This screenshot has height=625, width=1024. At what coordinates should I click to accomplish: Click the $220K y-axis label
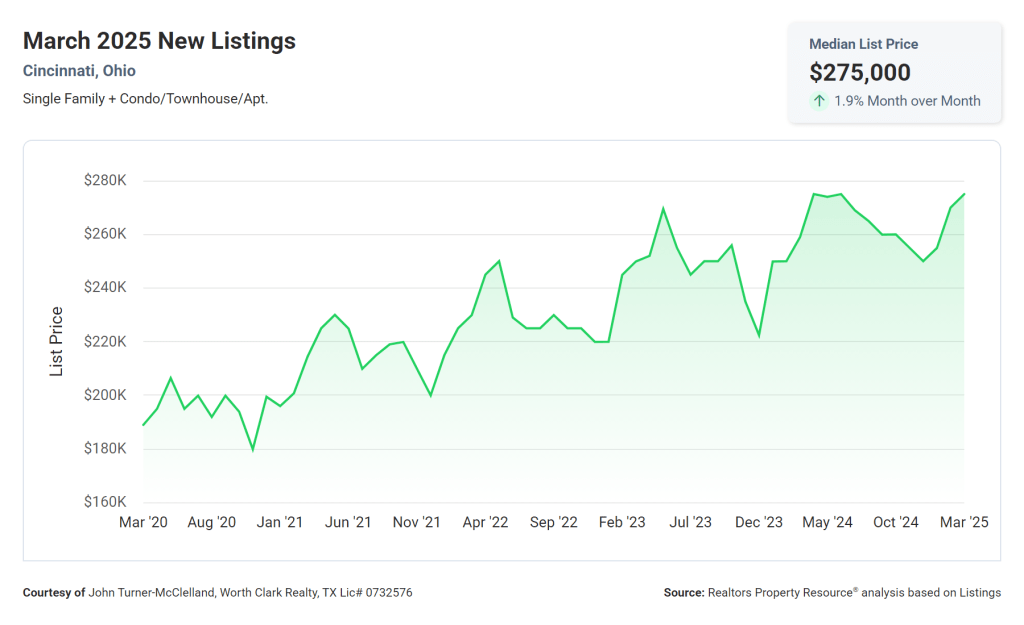105,341
